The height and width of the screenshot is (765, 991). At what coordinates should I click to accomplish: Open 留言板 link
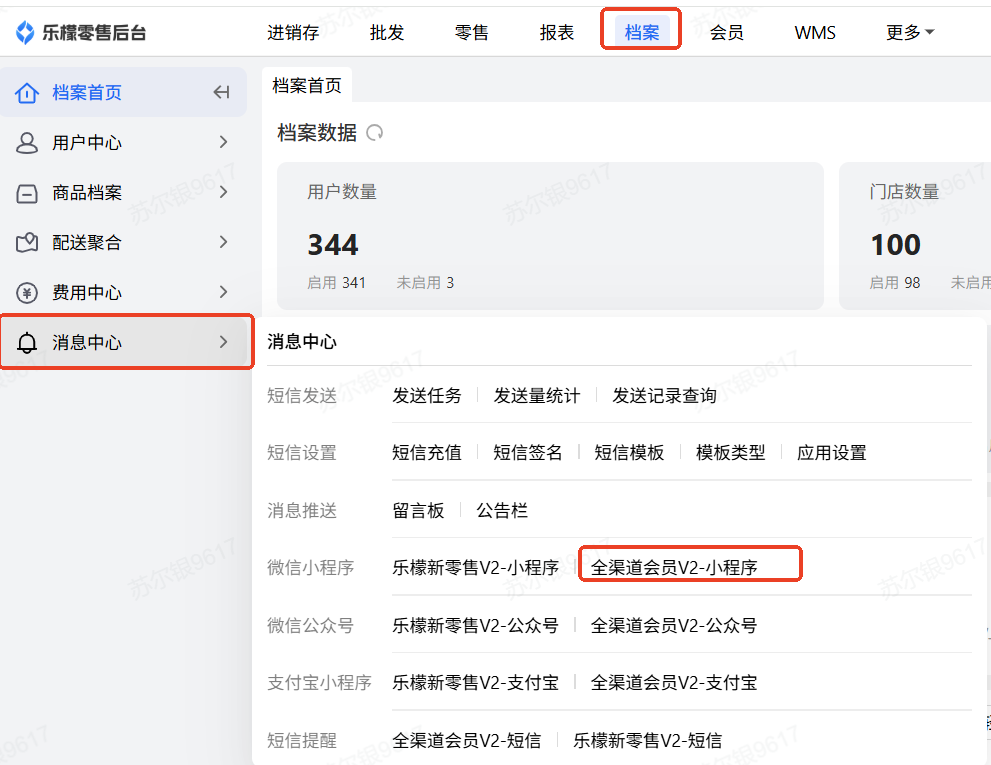click(418, 510)
